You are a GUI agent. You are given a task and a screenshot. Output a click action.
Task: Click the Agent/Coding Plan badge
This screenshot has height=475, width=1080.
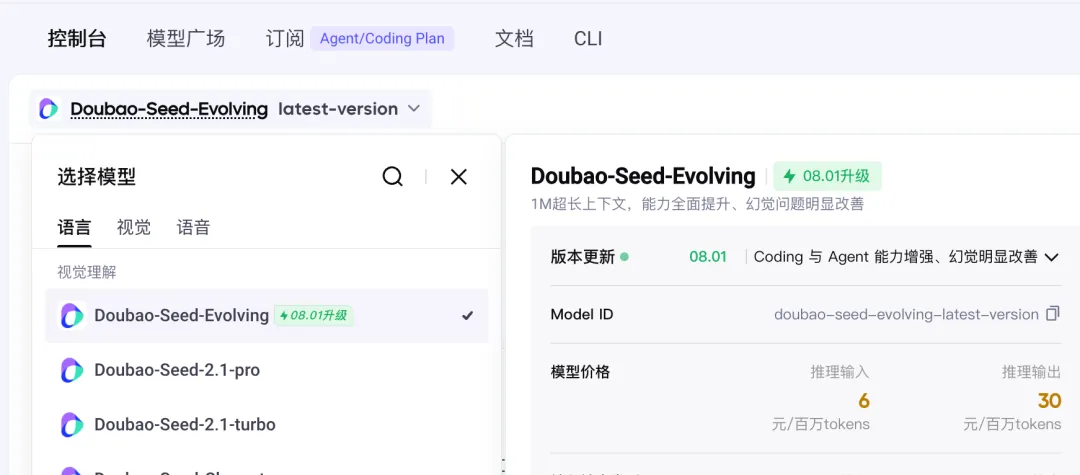pos(382,39)
